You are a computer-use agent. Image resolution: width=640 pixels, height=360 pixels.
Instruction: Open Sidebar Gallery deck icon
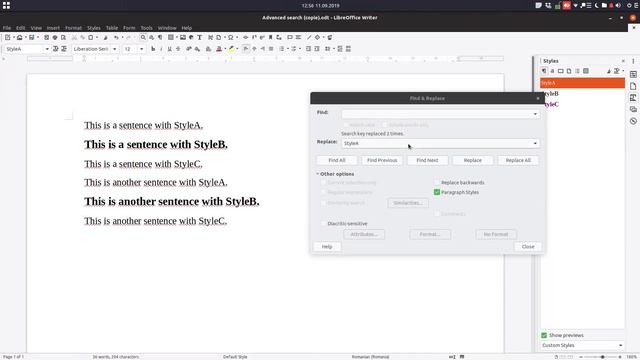click(633, 109)
